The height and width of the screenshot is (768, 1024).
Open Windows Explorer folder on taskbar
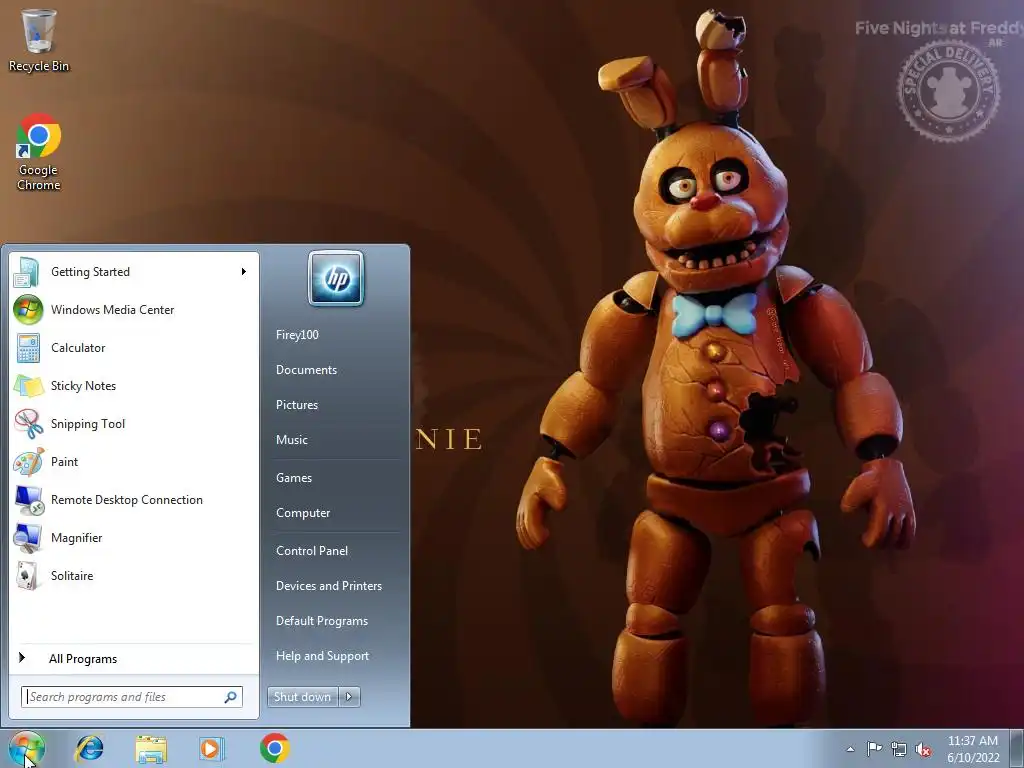click(x=151, y=748)
